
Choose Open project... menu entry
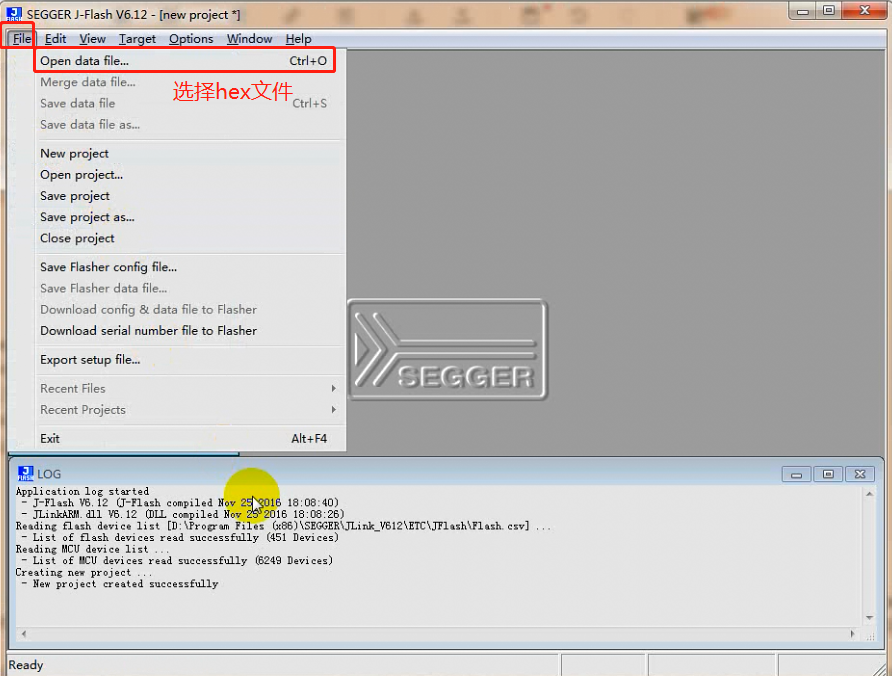[x=191, y=175]
